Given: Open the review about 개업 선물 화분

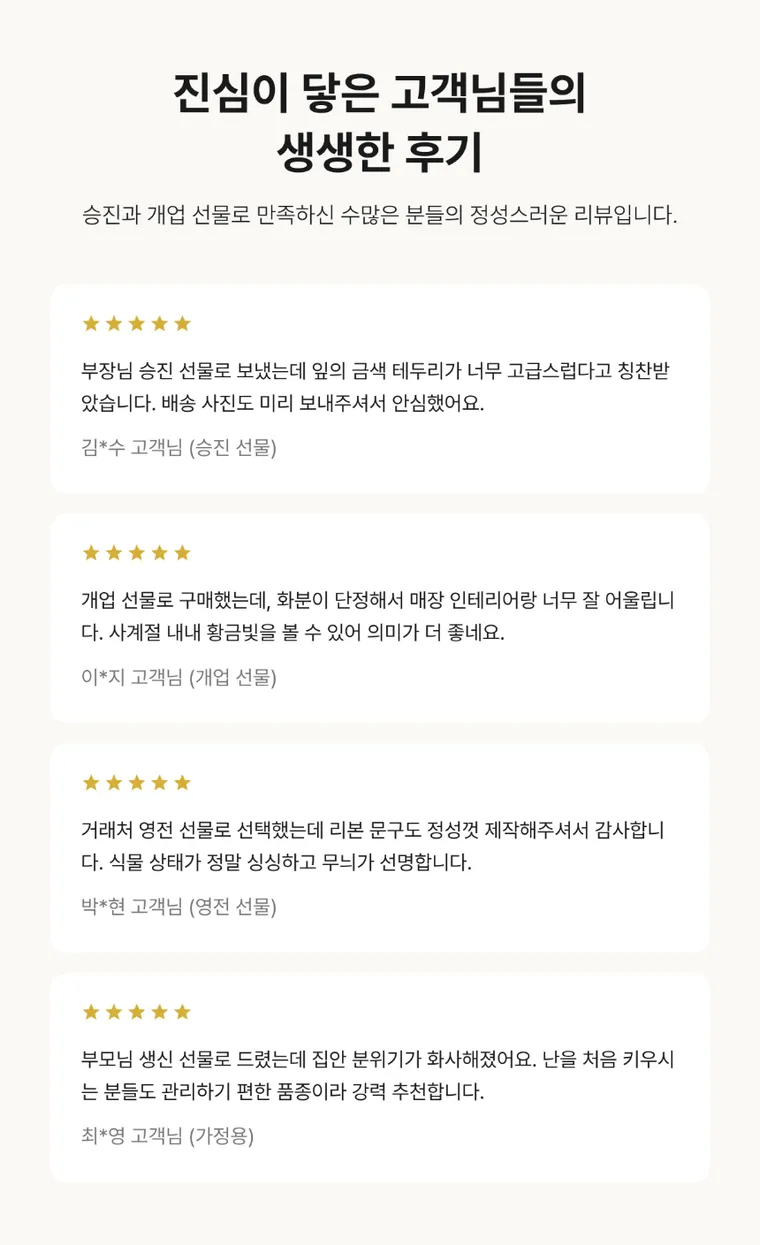Looking at the screenshot, I should (x=380, y=618).
